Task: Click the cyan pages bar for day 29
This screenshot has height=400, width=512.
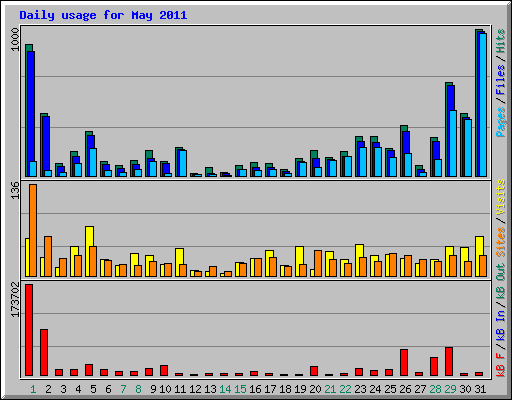Action: (x=453, y=143)
